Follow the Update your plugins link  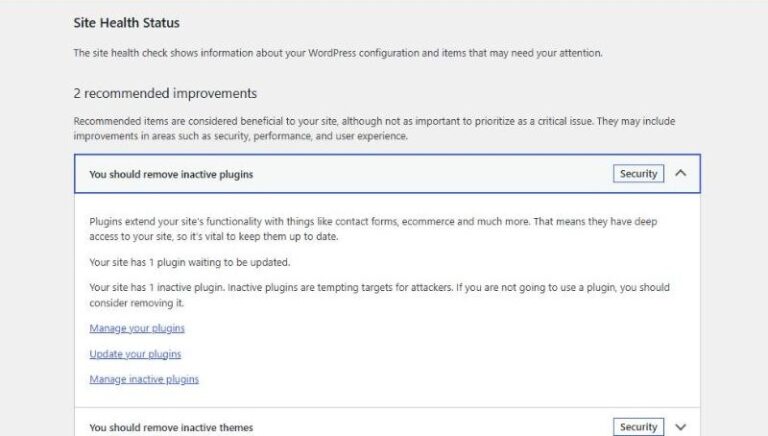pyautogui.click(x=135, y=354)
